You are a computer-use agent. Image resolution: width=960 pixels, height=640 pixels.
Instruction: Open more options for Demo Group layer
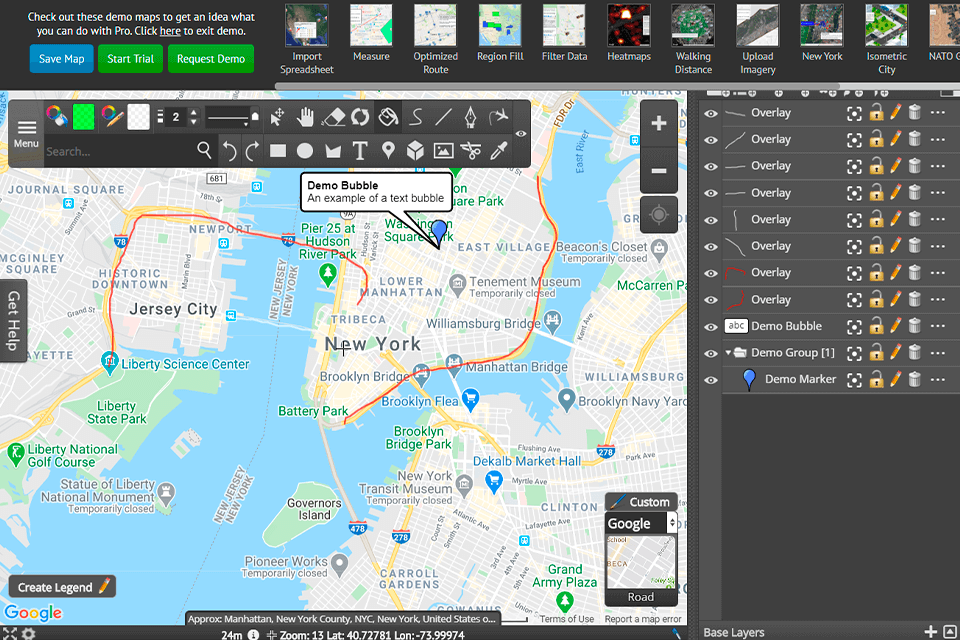(x=937, y=353)
